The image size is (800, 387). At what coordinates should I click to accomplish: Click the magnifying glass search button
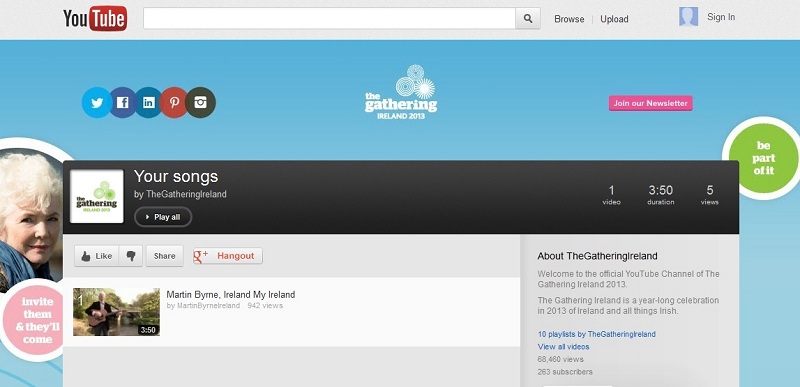[x=528, y=19]
